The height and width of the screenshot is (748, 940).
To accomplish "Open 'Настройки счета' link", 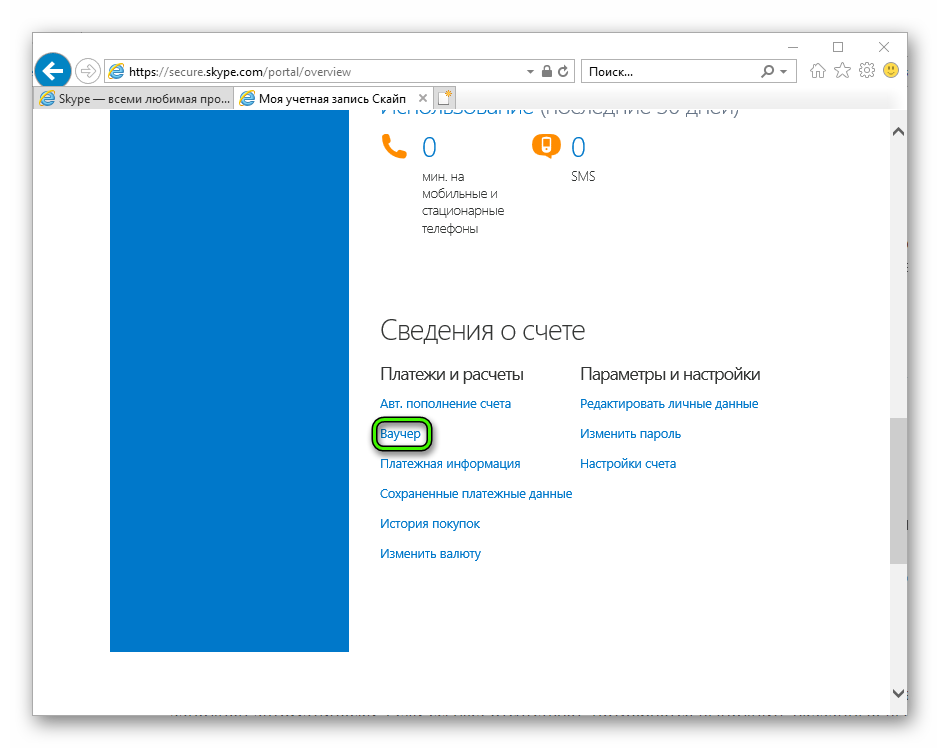I will click(628, 464).
